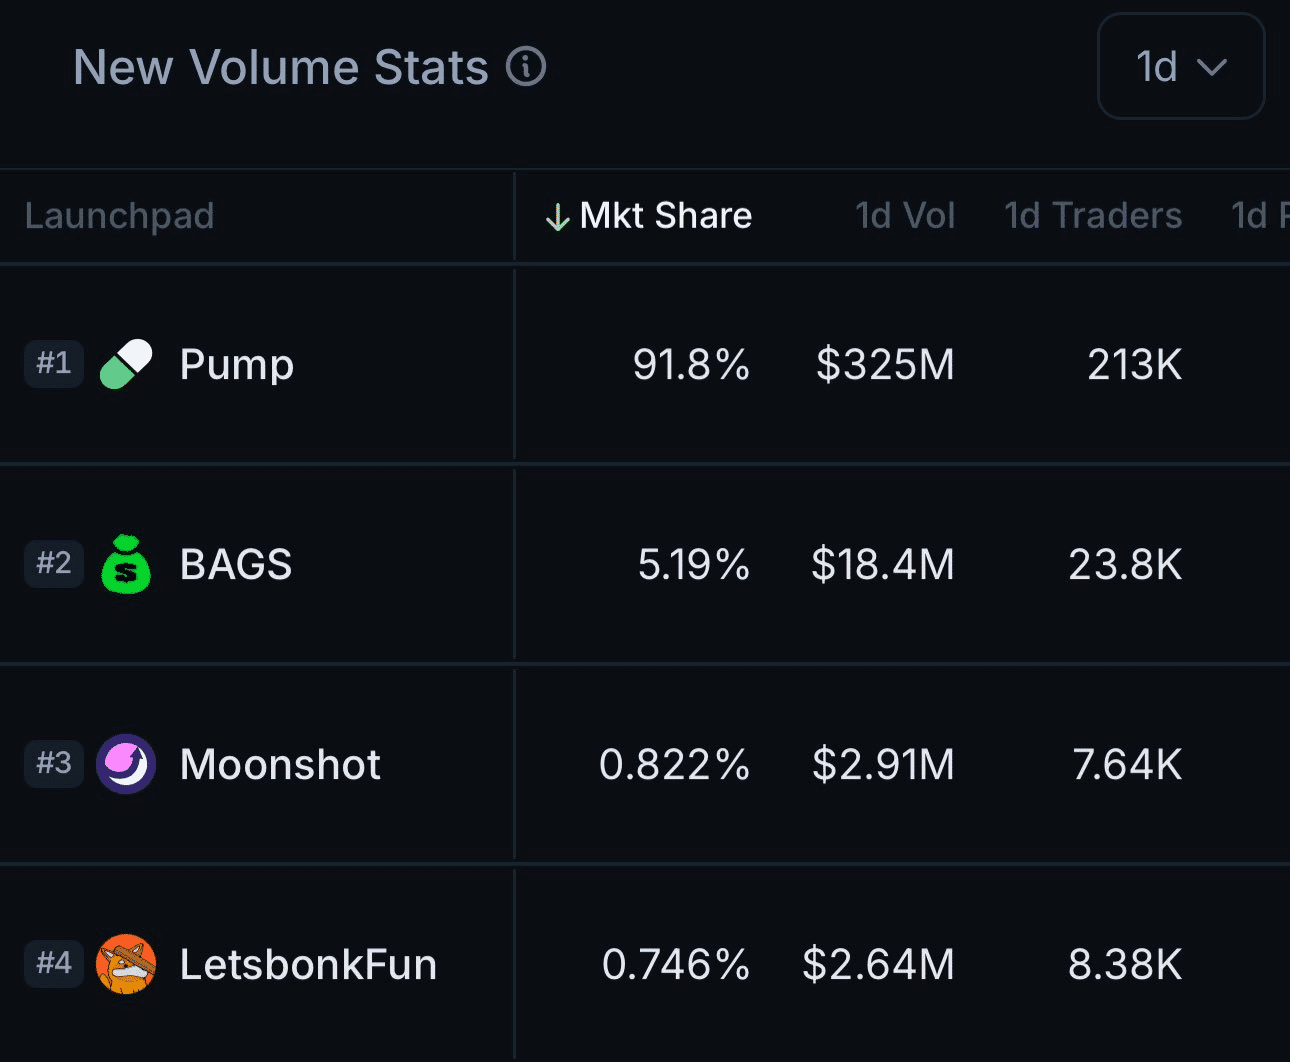The image size is (1290, 1062).
Task: Click the #1 rank badge beside Pump
Action: pos(53,363)
